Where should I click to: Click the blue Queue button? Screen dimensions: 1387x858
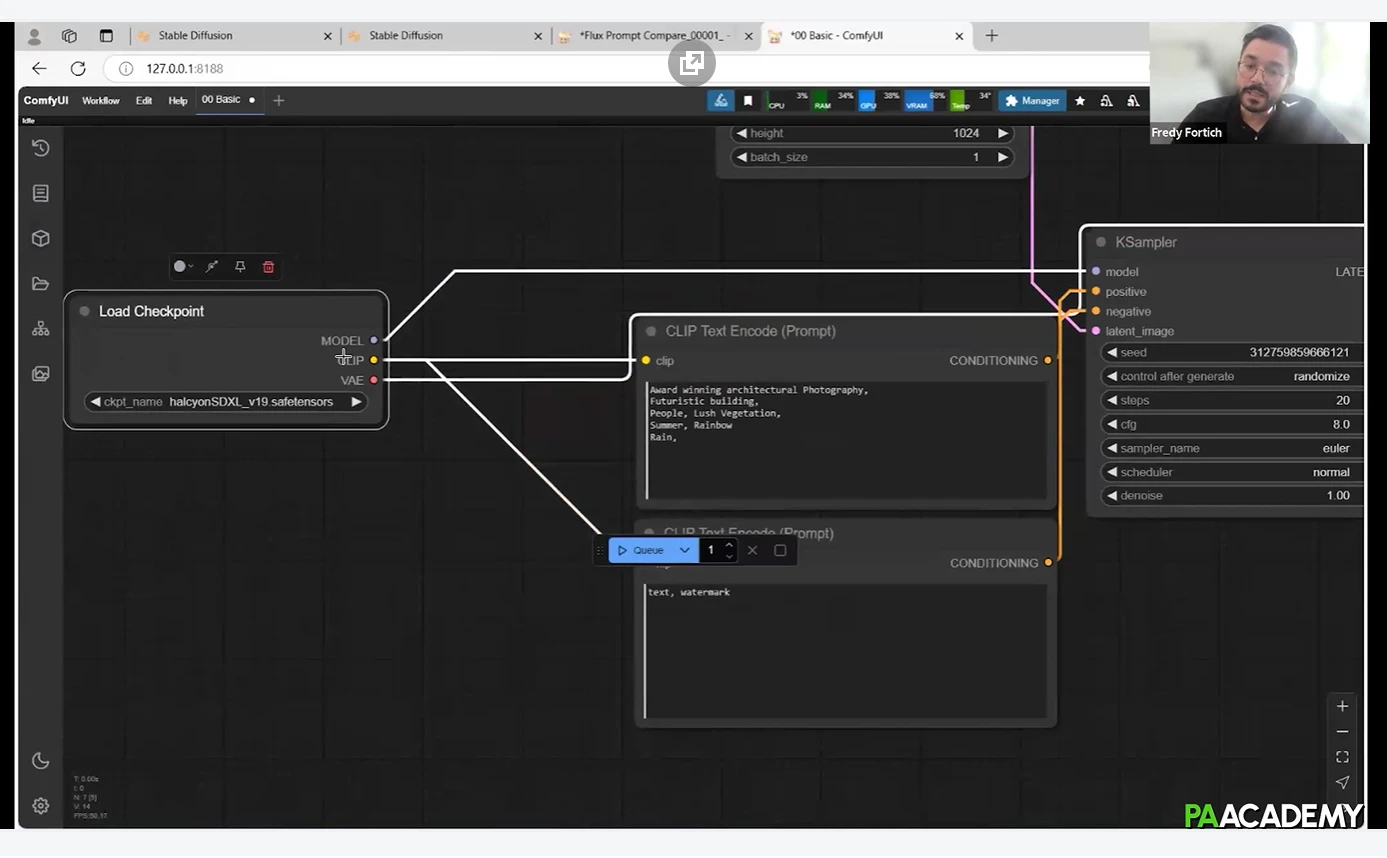pyautogui.click(x=641, y=550)
